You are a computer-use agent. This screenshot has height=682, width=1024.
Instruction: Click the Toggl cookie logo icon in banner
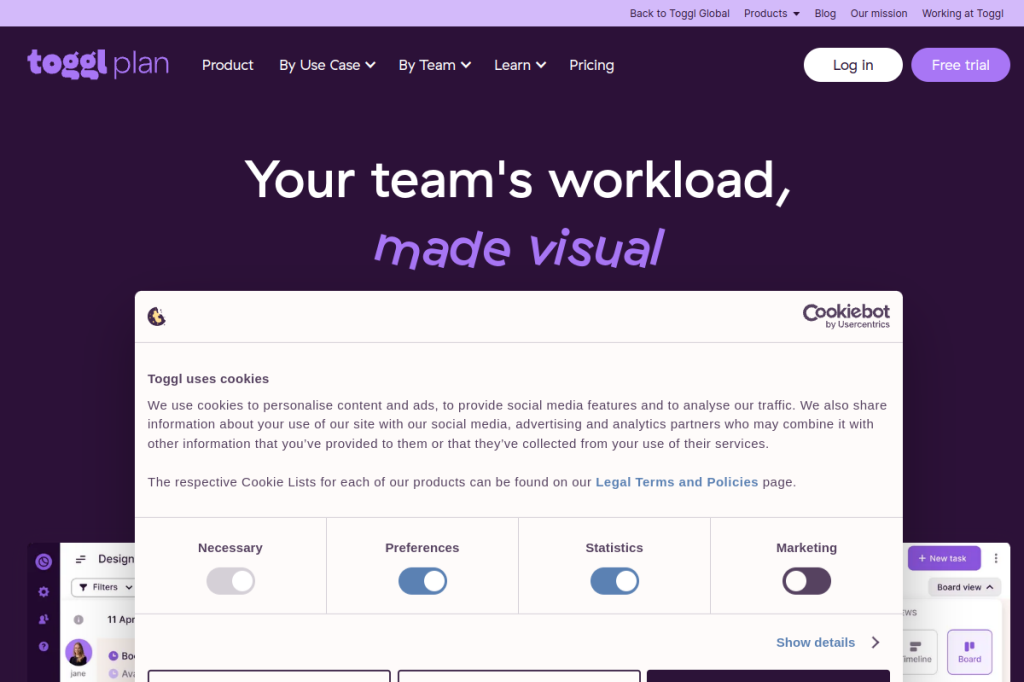click(156, 317)
